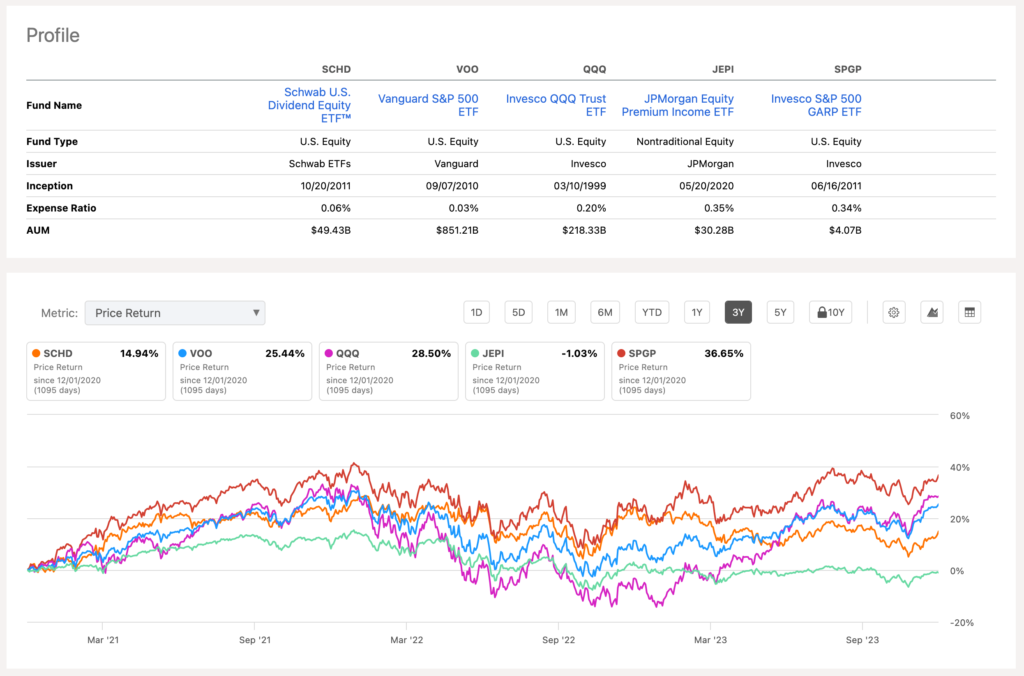Open chart settings gear icon
Image resolution: width=1024 pixels, height=676 pixels.
coord(893,313)
